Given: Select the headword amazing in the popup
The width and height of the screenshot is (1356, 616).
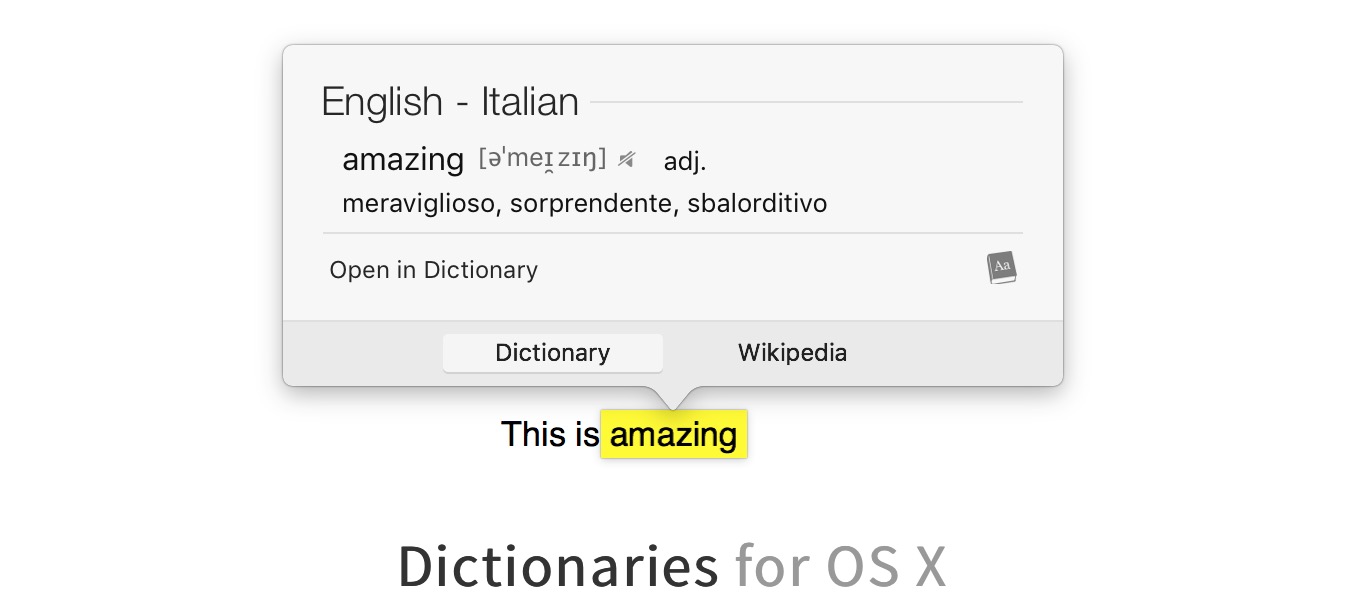Looking at the screenshot, I should pos(403,159).
